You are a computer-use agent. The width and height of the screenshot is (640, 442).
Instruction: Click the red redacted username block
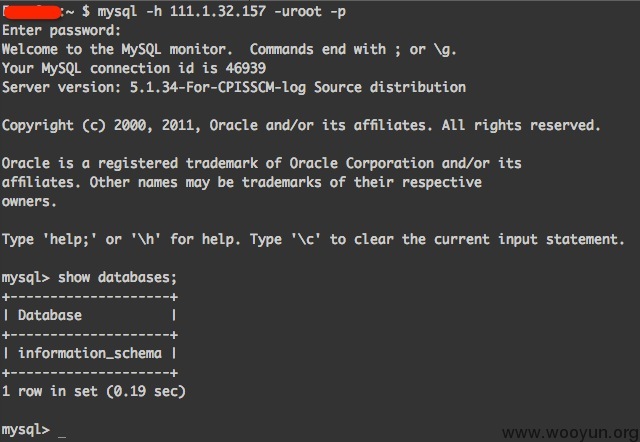[x=31, y=12]
